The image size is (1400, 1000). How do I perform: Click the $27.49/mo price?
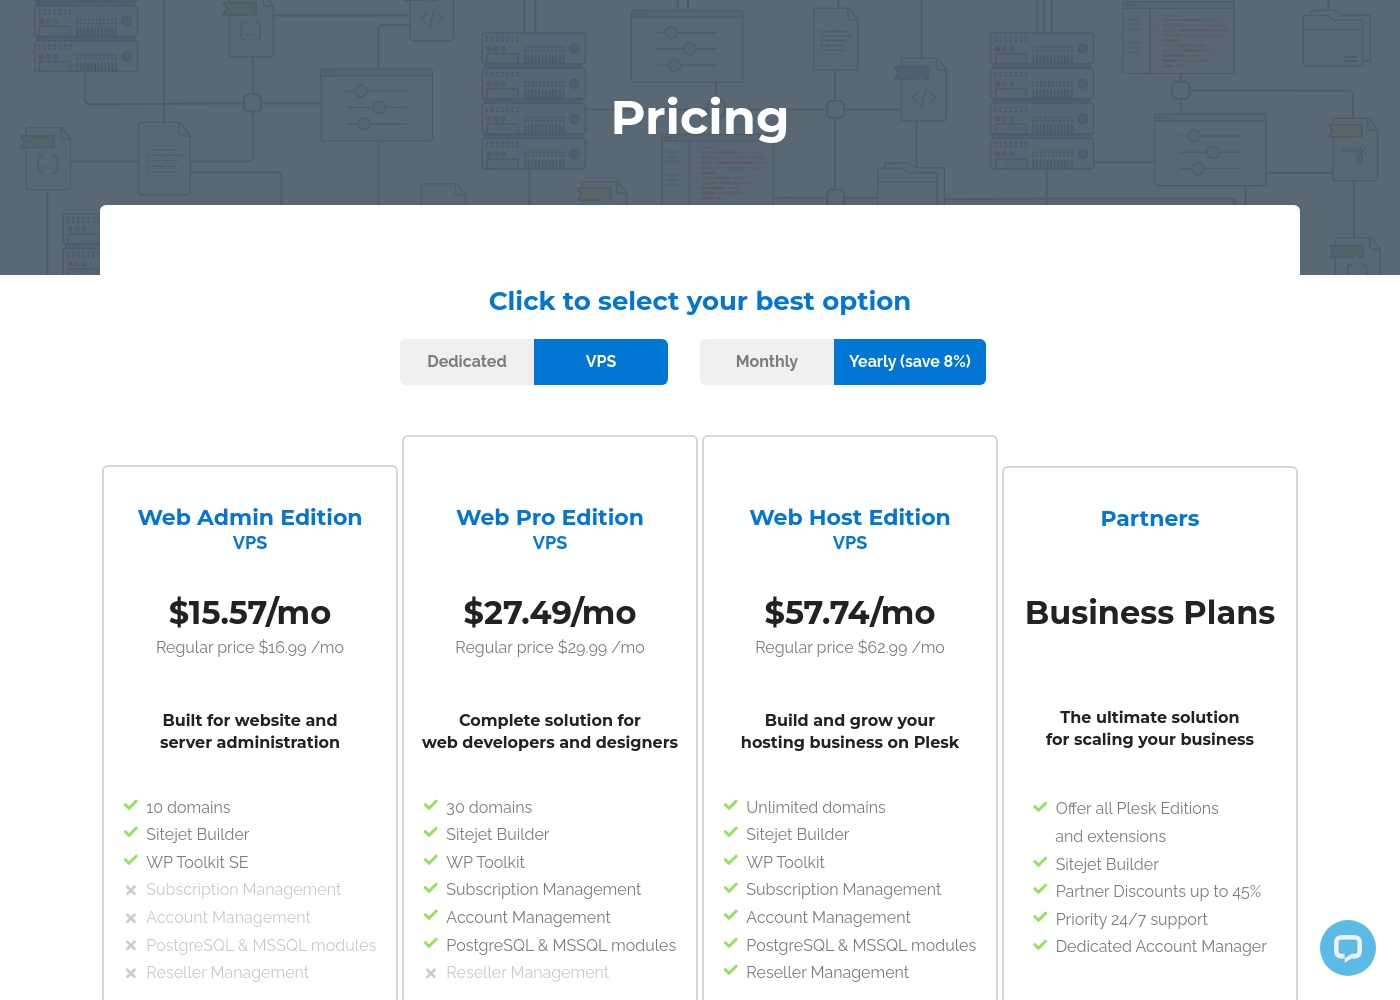tap(550, 612)
